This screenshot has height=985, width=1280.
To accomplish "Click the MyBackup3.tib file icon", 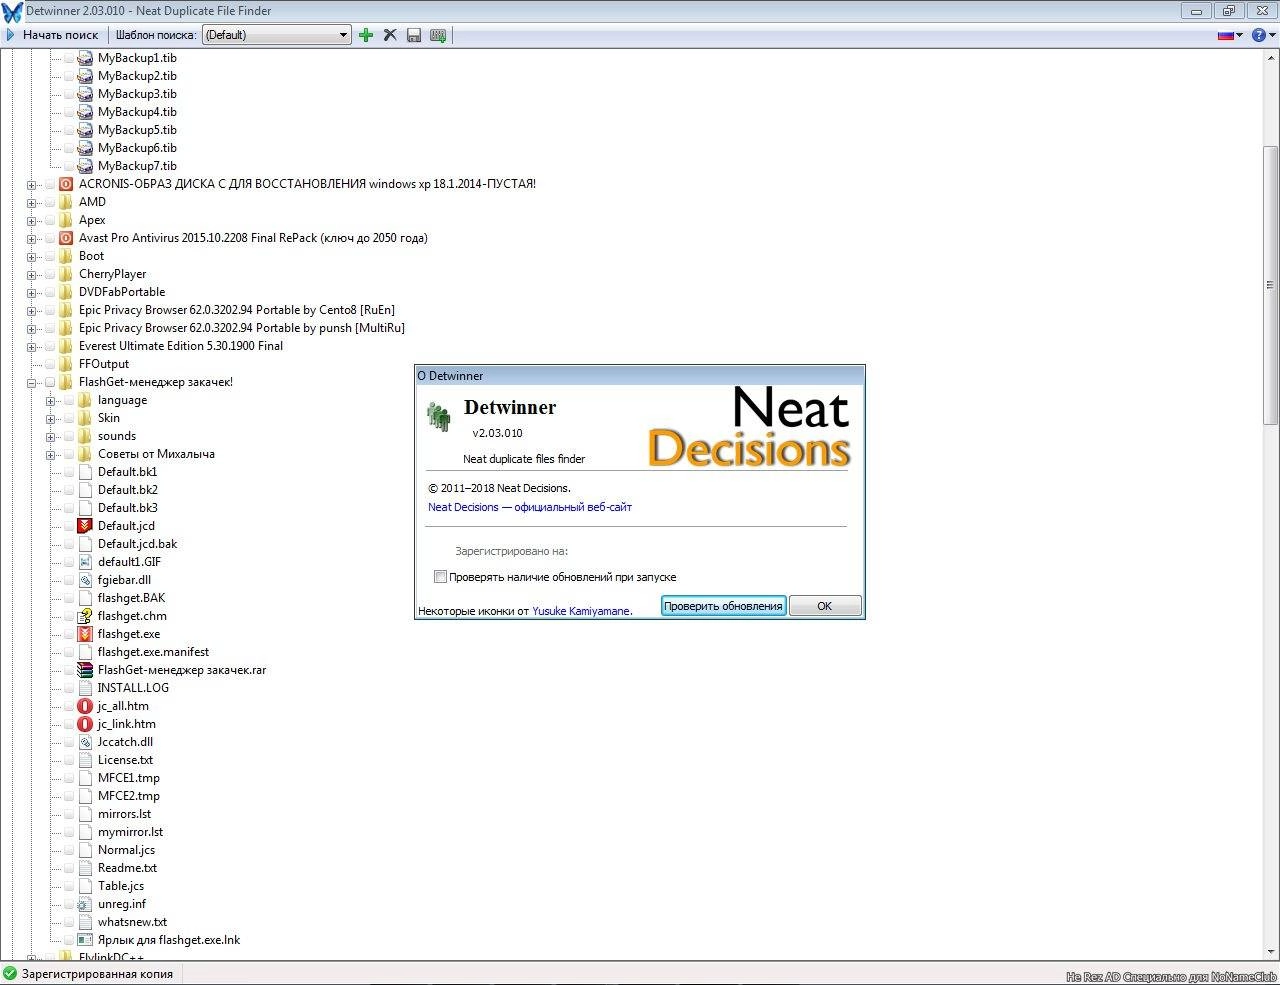I will coord(85,94).
